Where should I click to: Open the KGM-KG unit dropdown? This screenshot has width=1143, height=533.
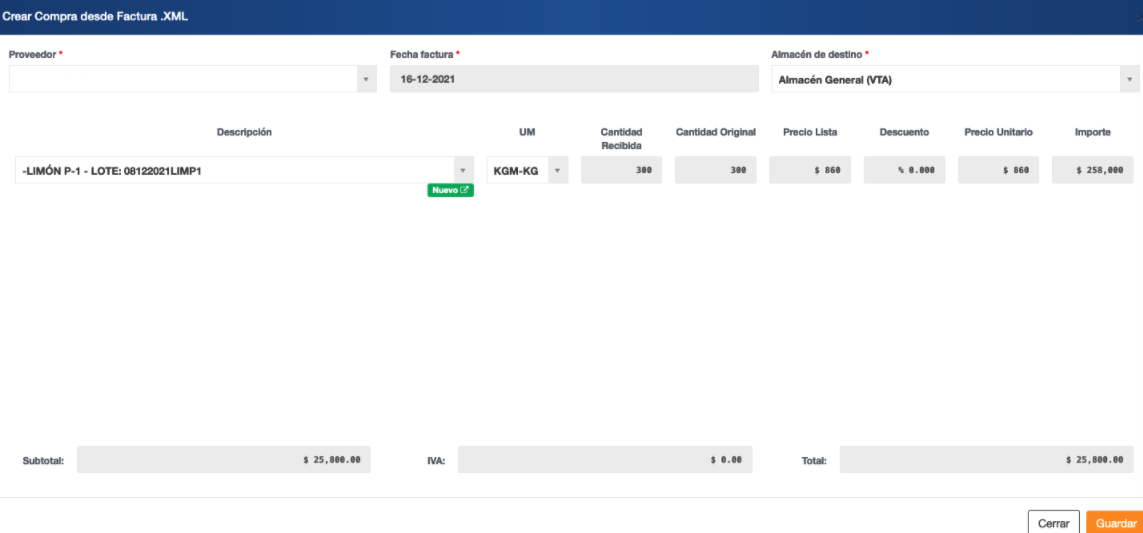coord(527,170)
